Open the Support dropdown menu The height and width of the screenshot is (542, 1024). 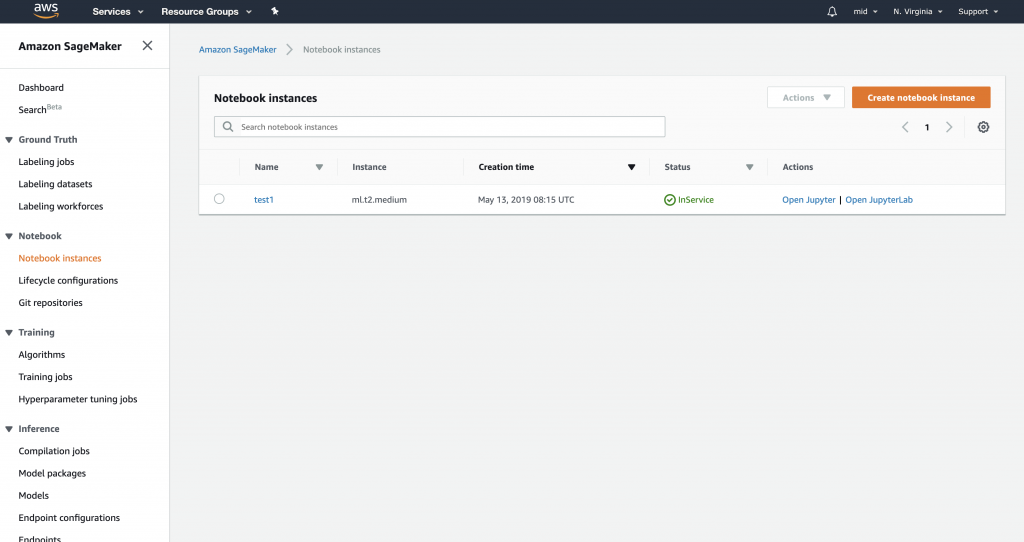click(978, 12)
